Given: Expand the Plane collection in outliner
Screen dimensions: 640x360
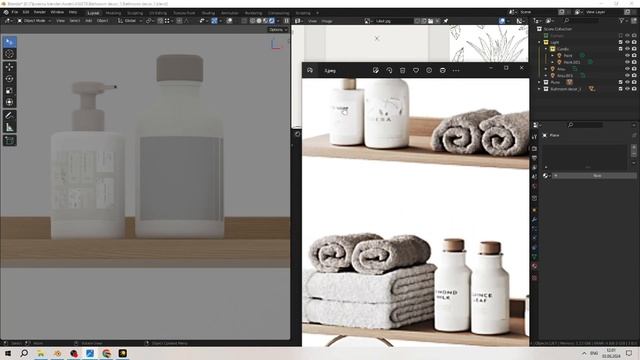Looking at the screenshot, I should pyautogui.click(x=540, y=82).
